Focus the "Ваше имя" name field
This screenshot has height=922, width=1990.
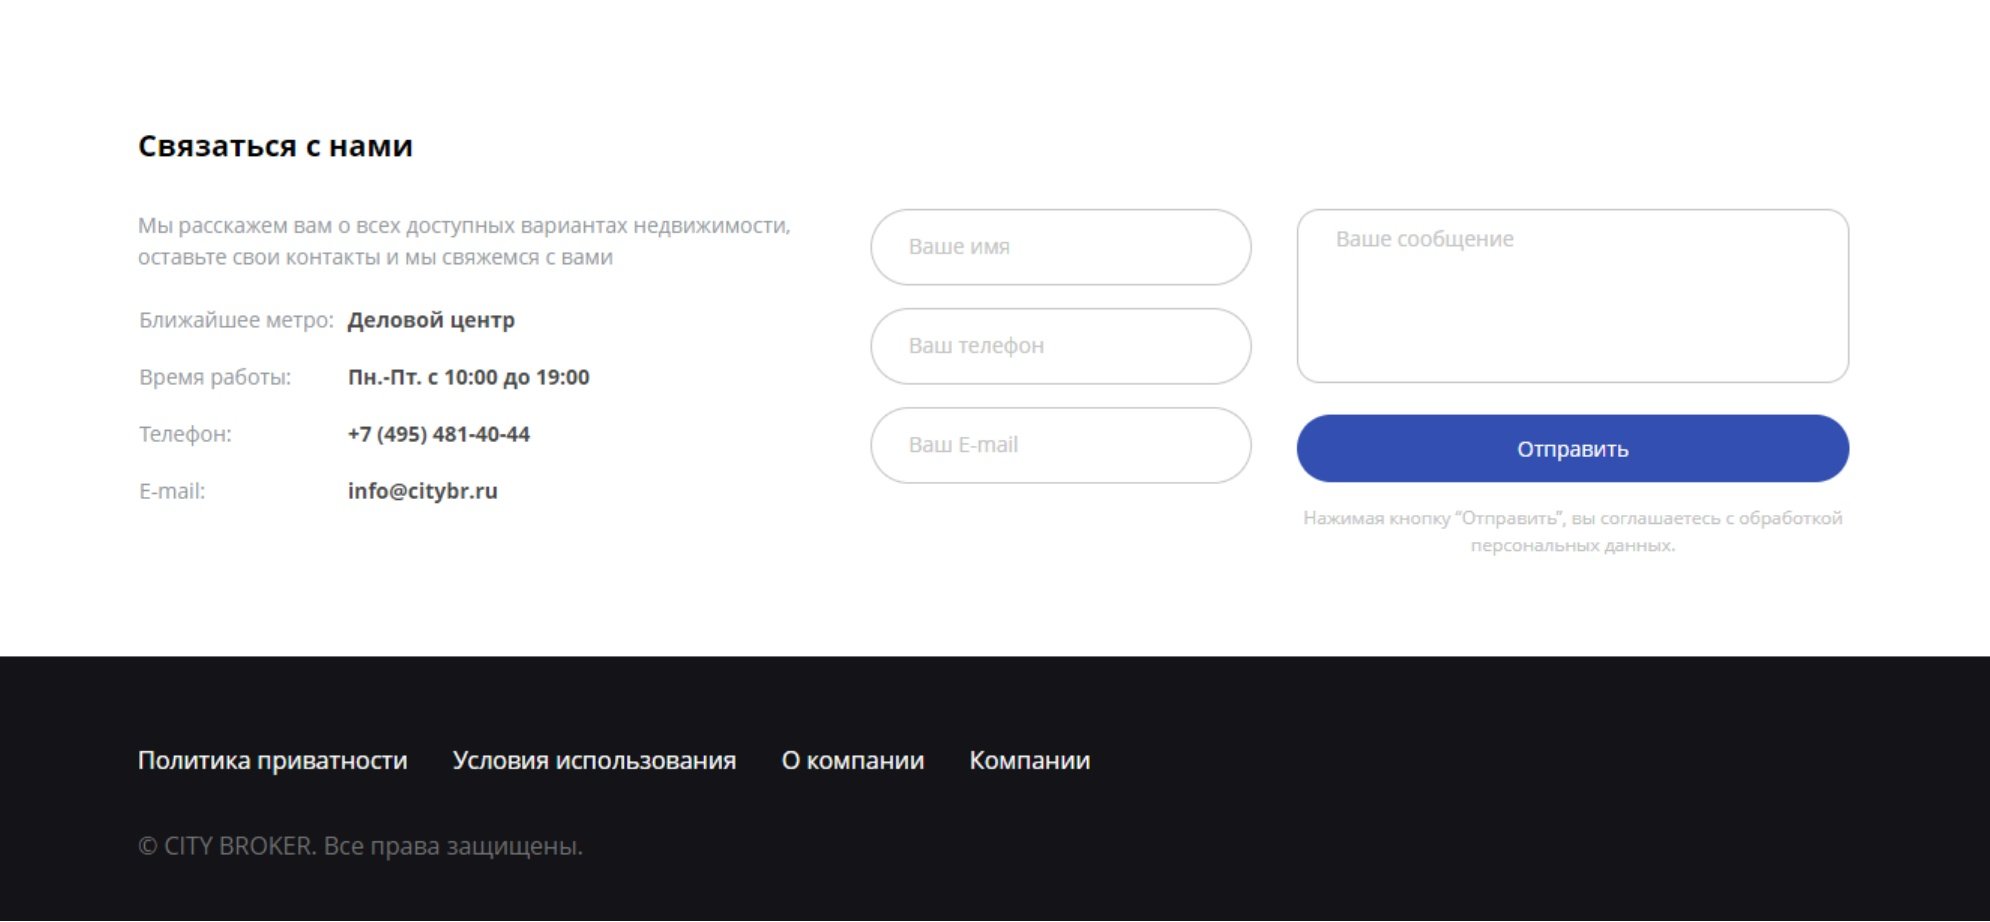tap(1060, 247)
